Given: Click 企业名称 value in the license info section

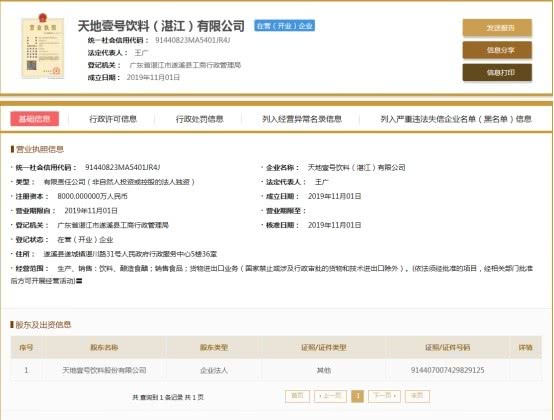Looking at the screenshot, I should pyautogui.click(x=356, y=167).
